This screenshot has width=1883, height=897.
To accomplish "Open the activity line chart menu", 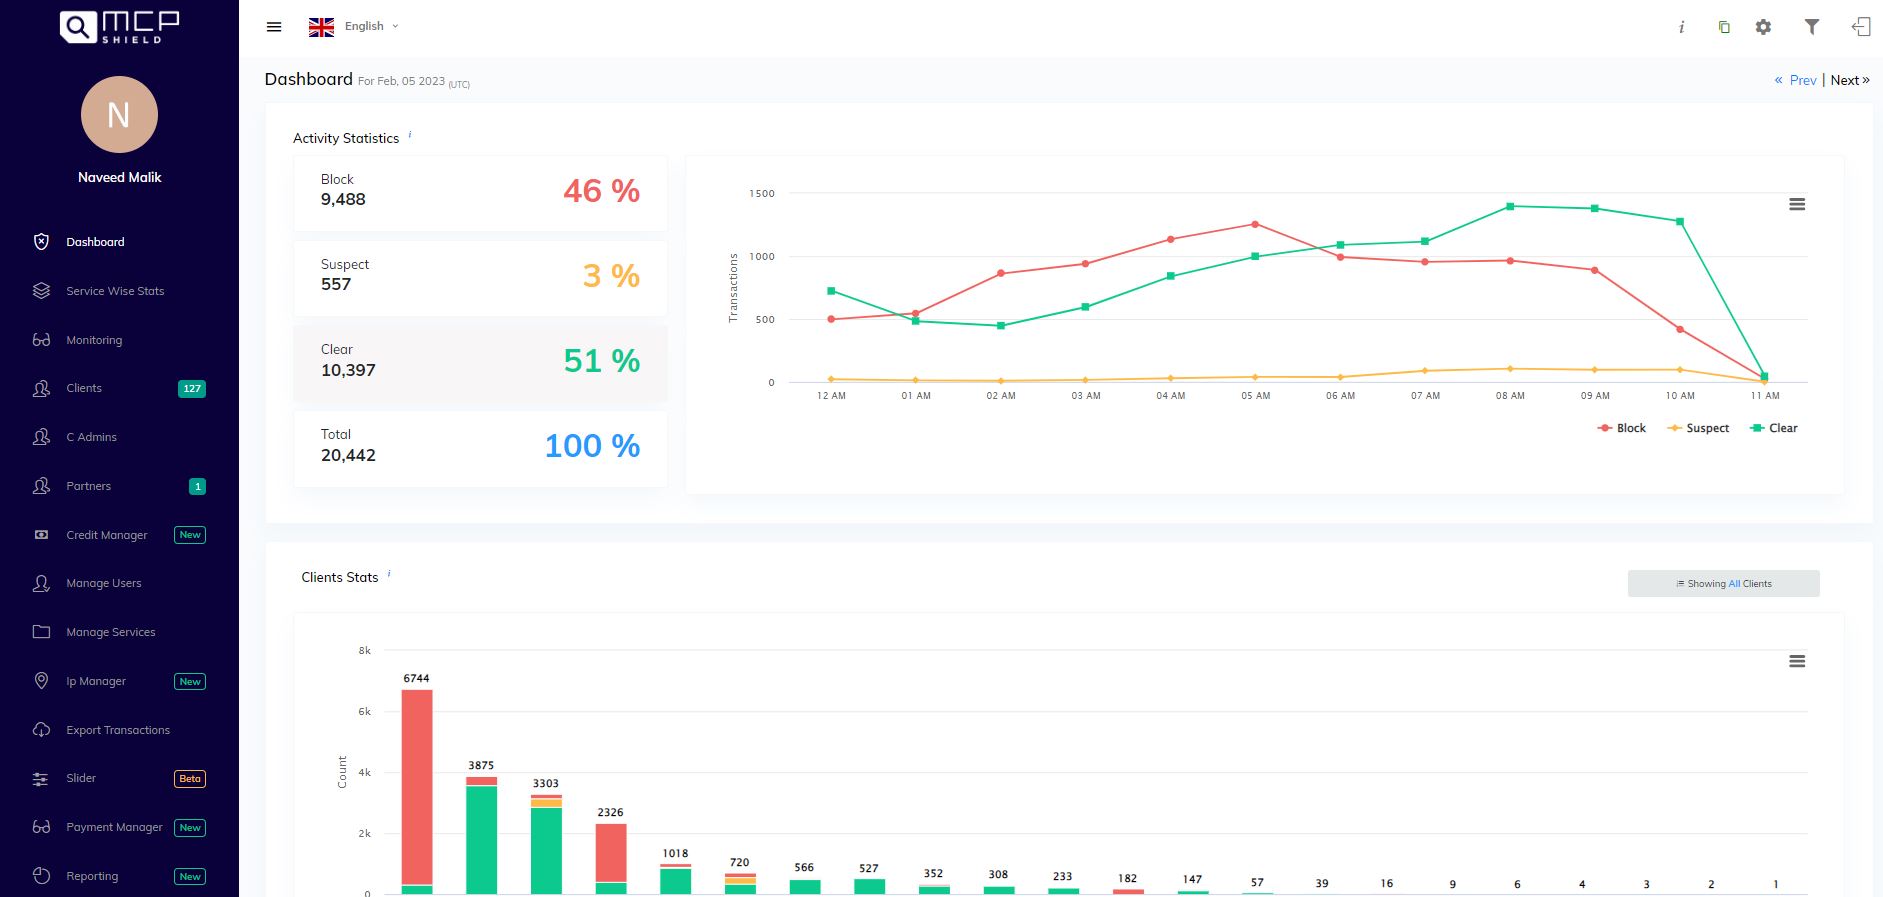I will point(1797,204).
